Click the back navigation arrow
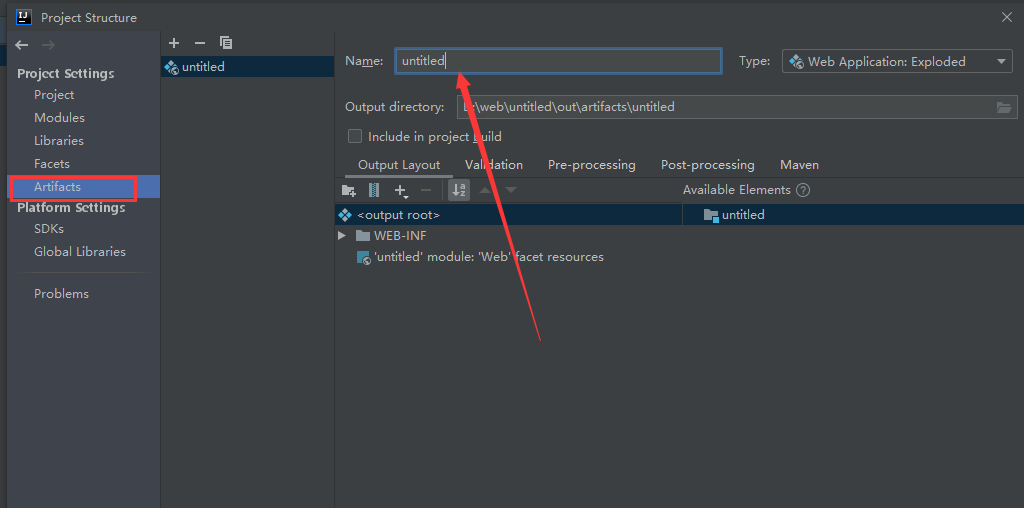 22,45
